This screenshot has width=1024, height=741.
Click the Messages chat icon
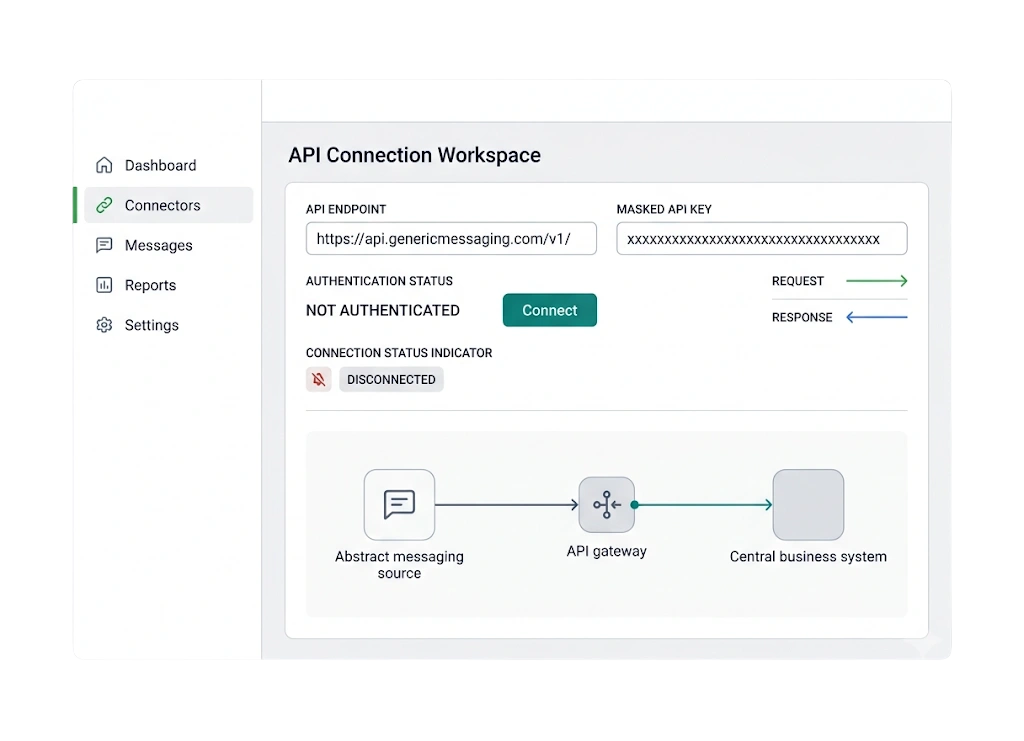click(x=104, y=245)
